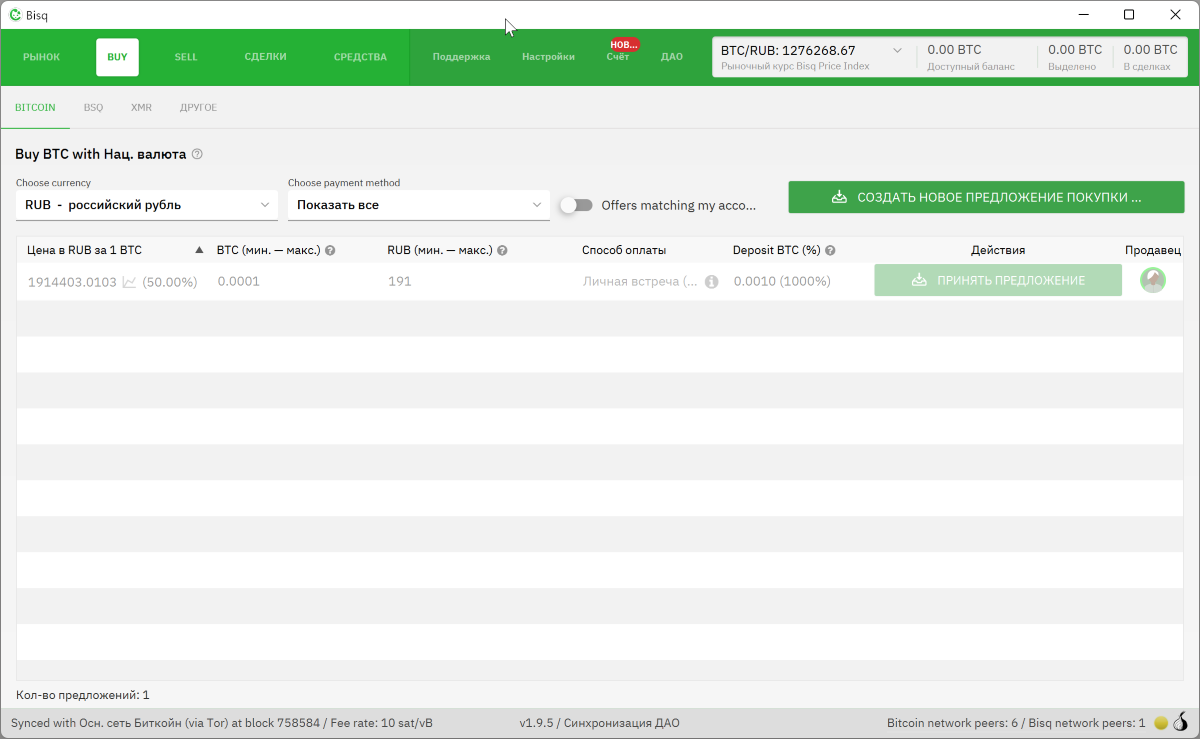Click the Действия column header

coord(998,250)
